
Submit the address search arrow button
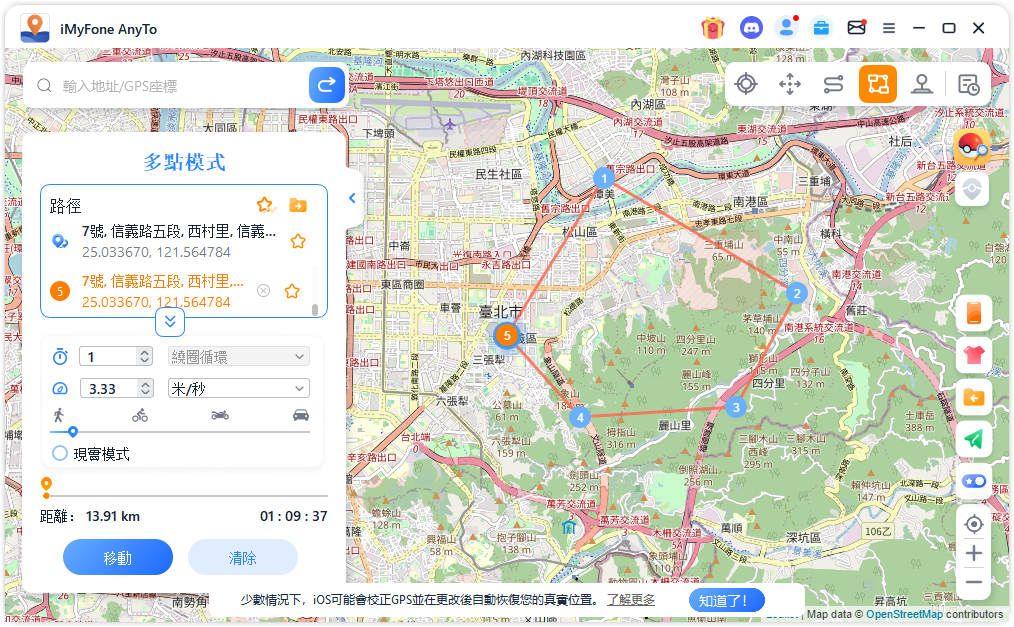[x=327, y=85]
